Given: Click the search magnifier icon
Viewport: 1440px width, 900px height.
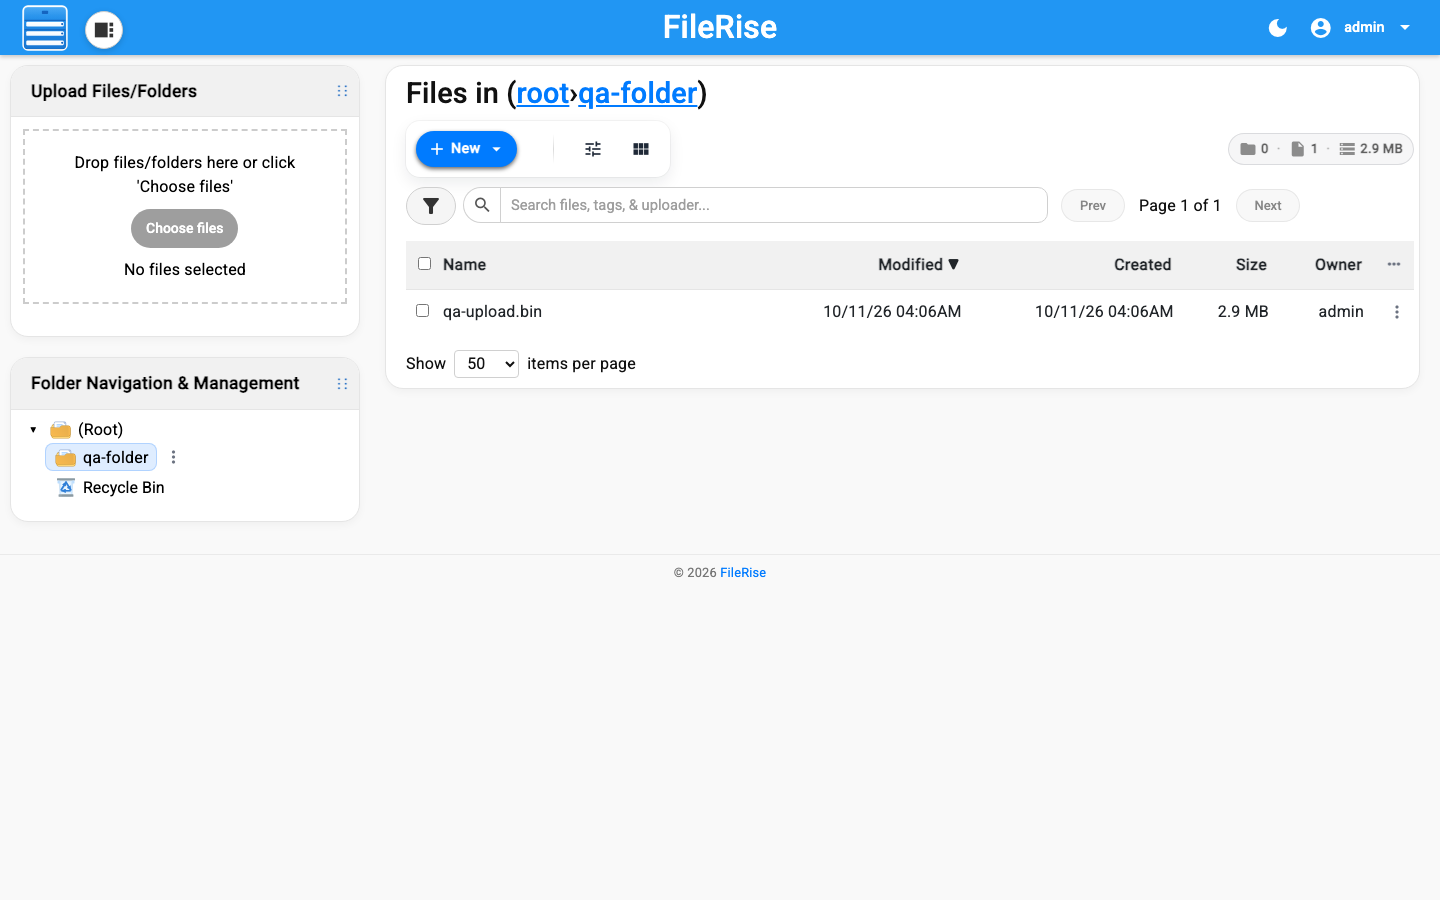Looking at the screenshot, I should tap(482, 205).
